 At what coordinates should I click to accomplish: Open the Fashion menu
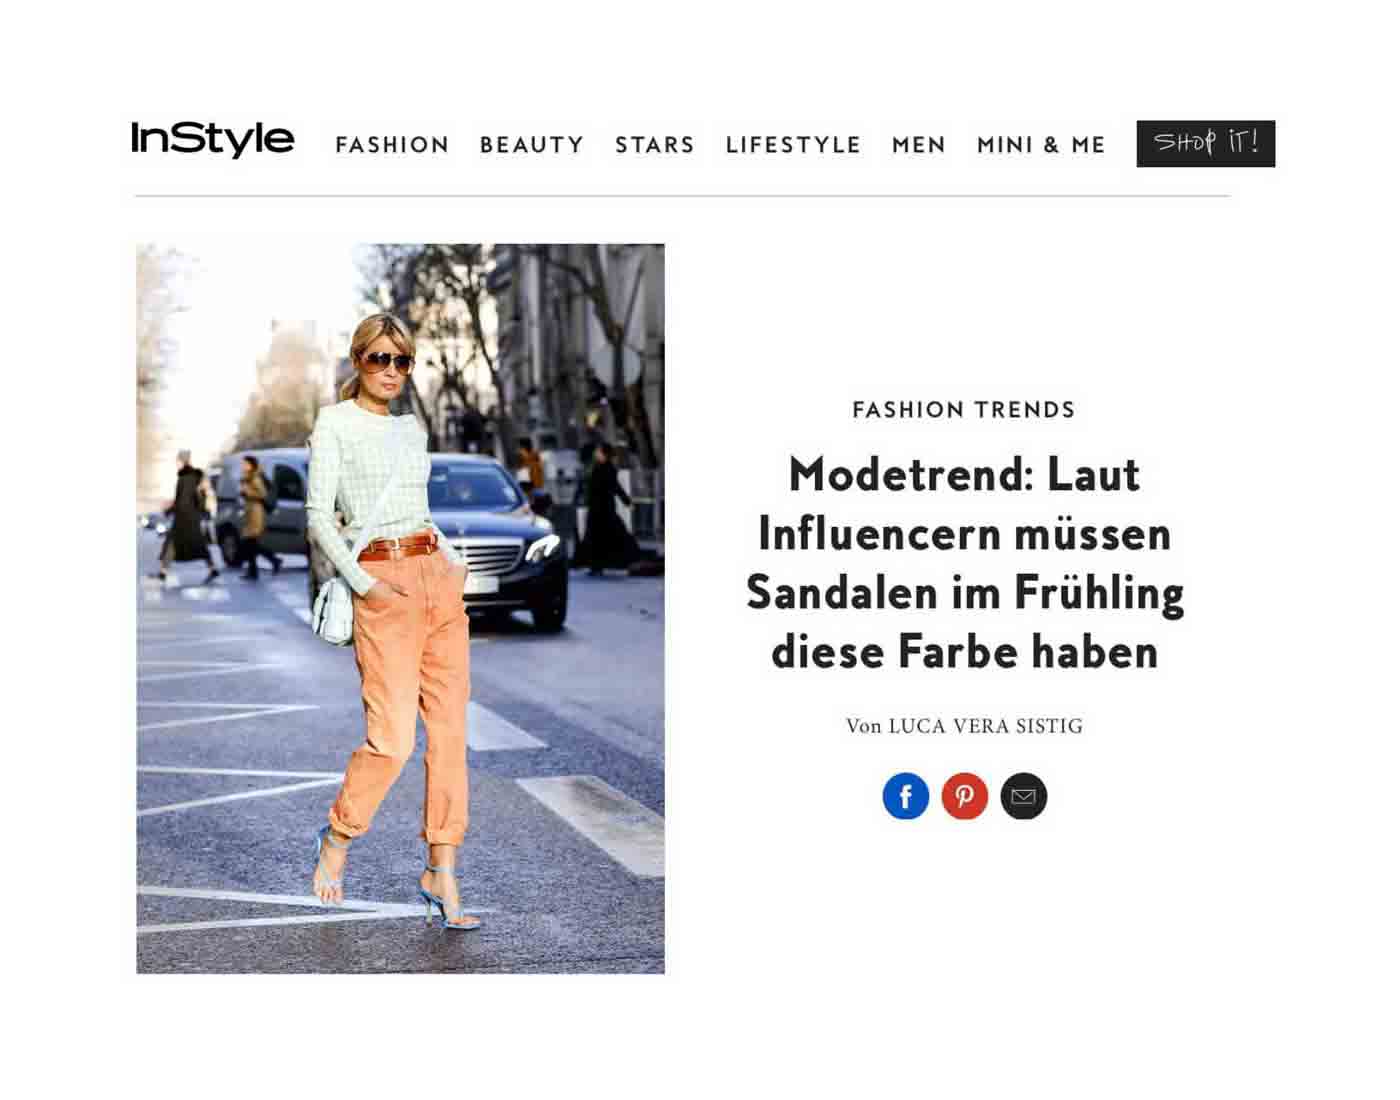coord(393,145)
